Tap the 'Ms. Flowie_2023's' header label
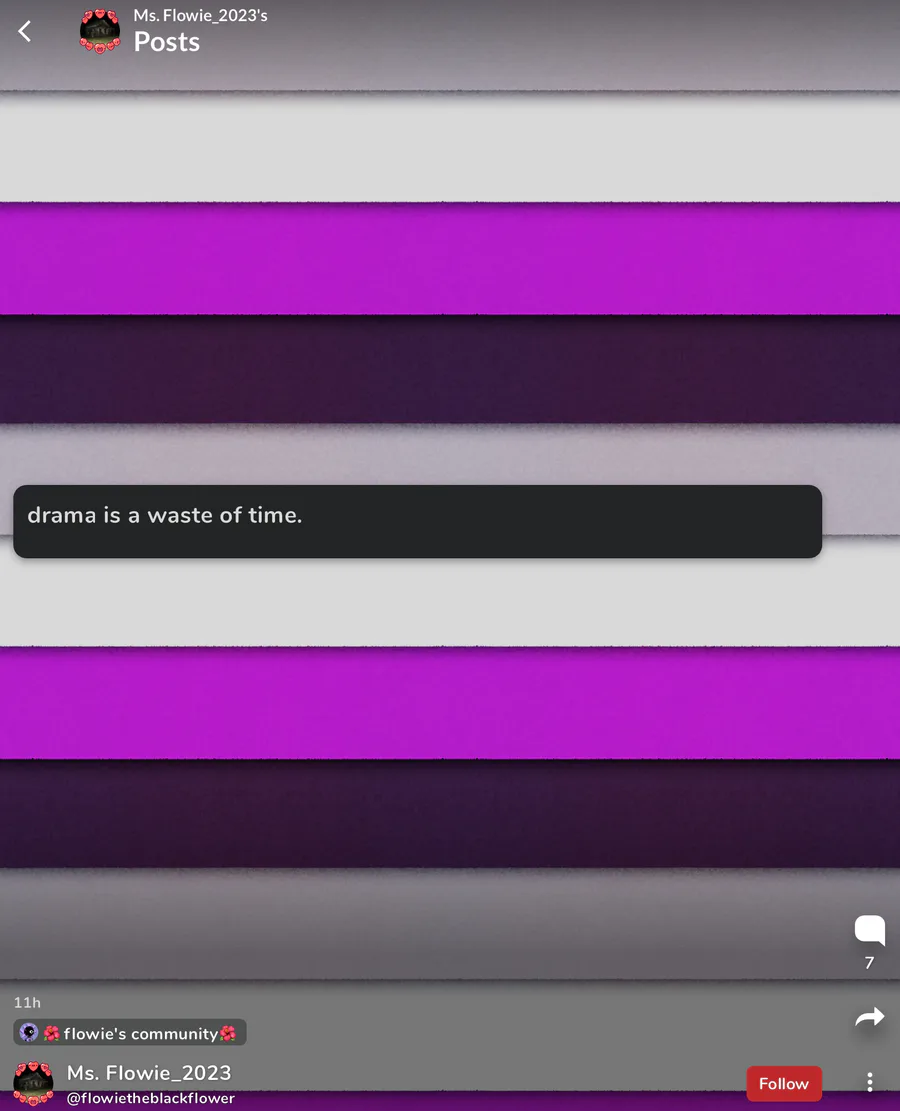The width and height of the screenshot is (900, 1111). click(201, 16)
